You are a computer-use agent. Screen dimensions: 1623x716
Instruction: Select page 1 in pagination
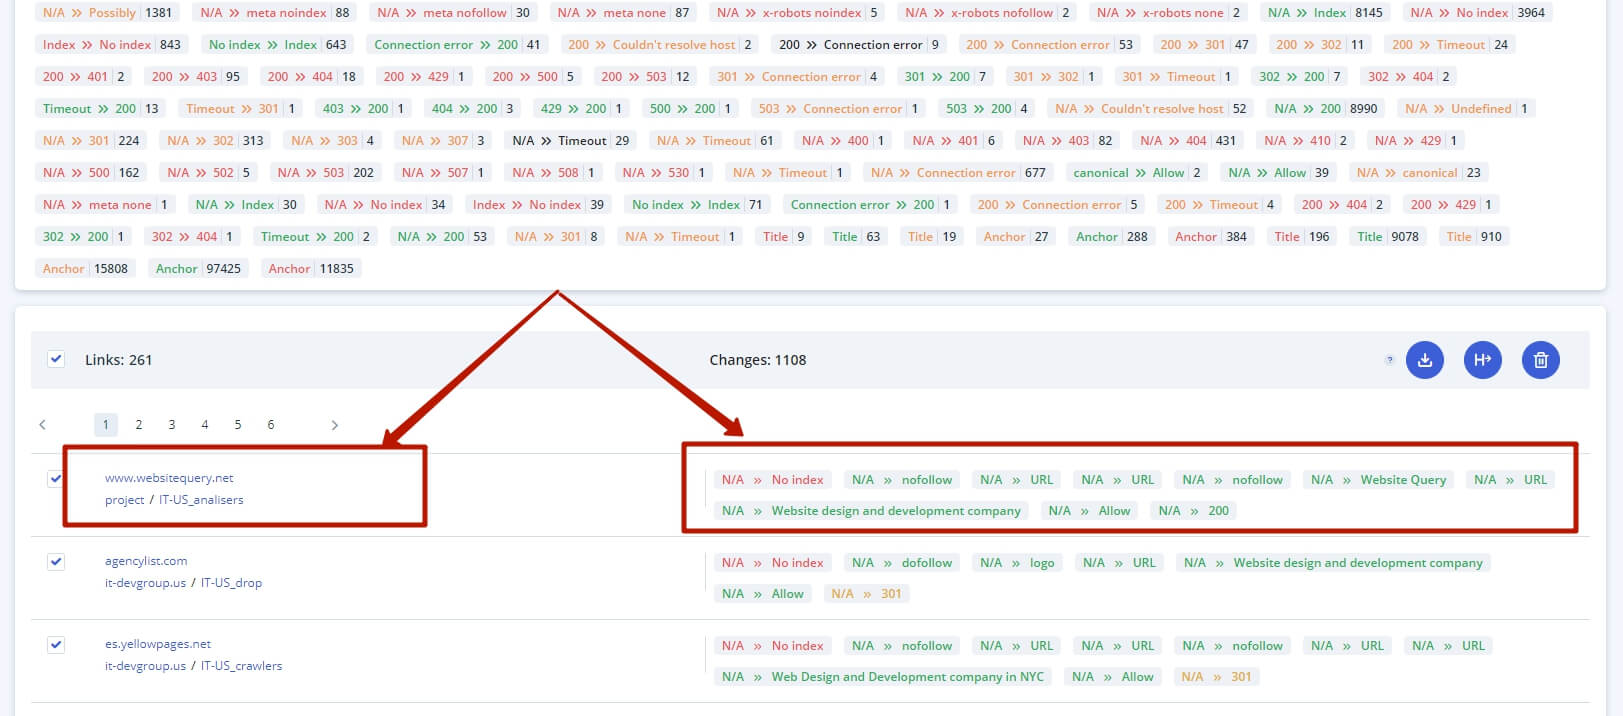coord(106,425)
